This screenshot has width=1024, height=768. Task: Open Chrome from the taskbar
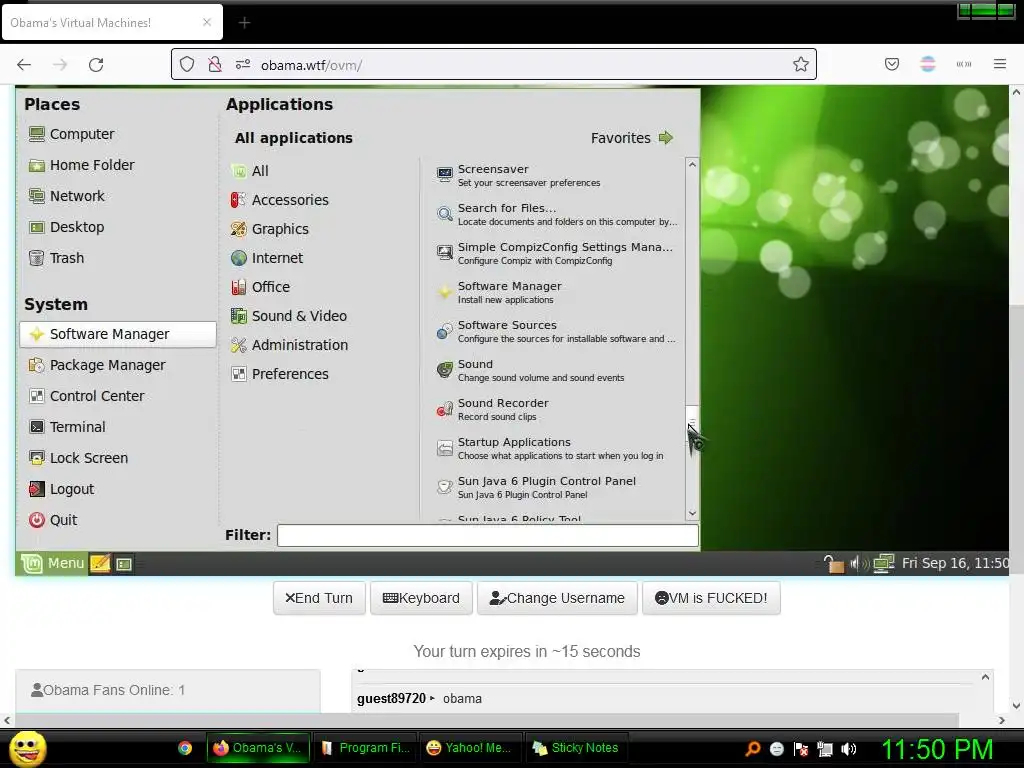(185, 748)
